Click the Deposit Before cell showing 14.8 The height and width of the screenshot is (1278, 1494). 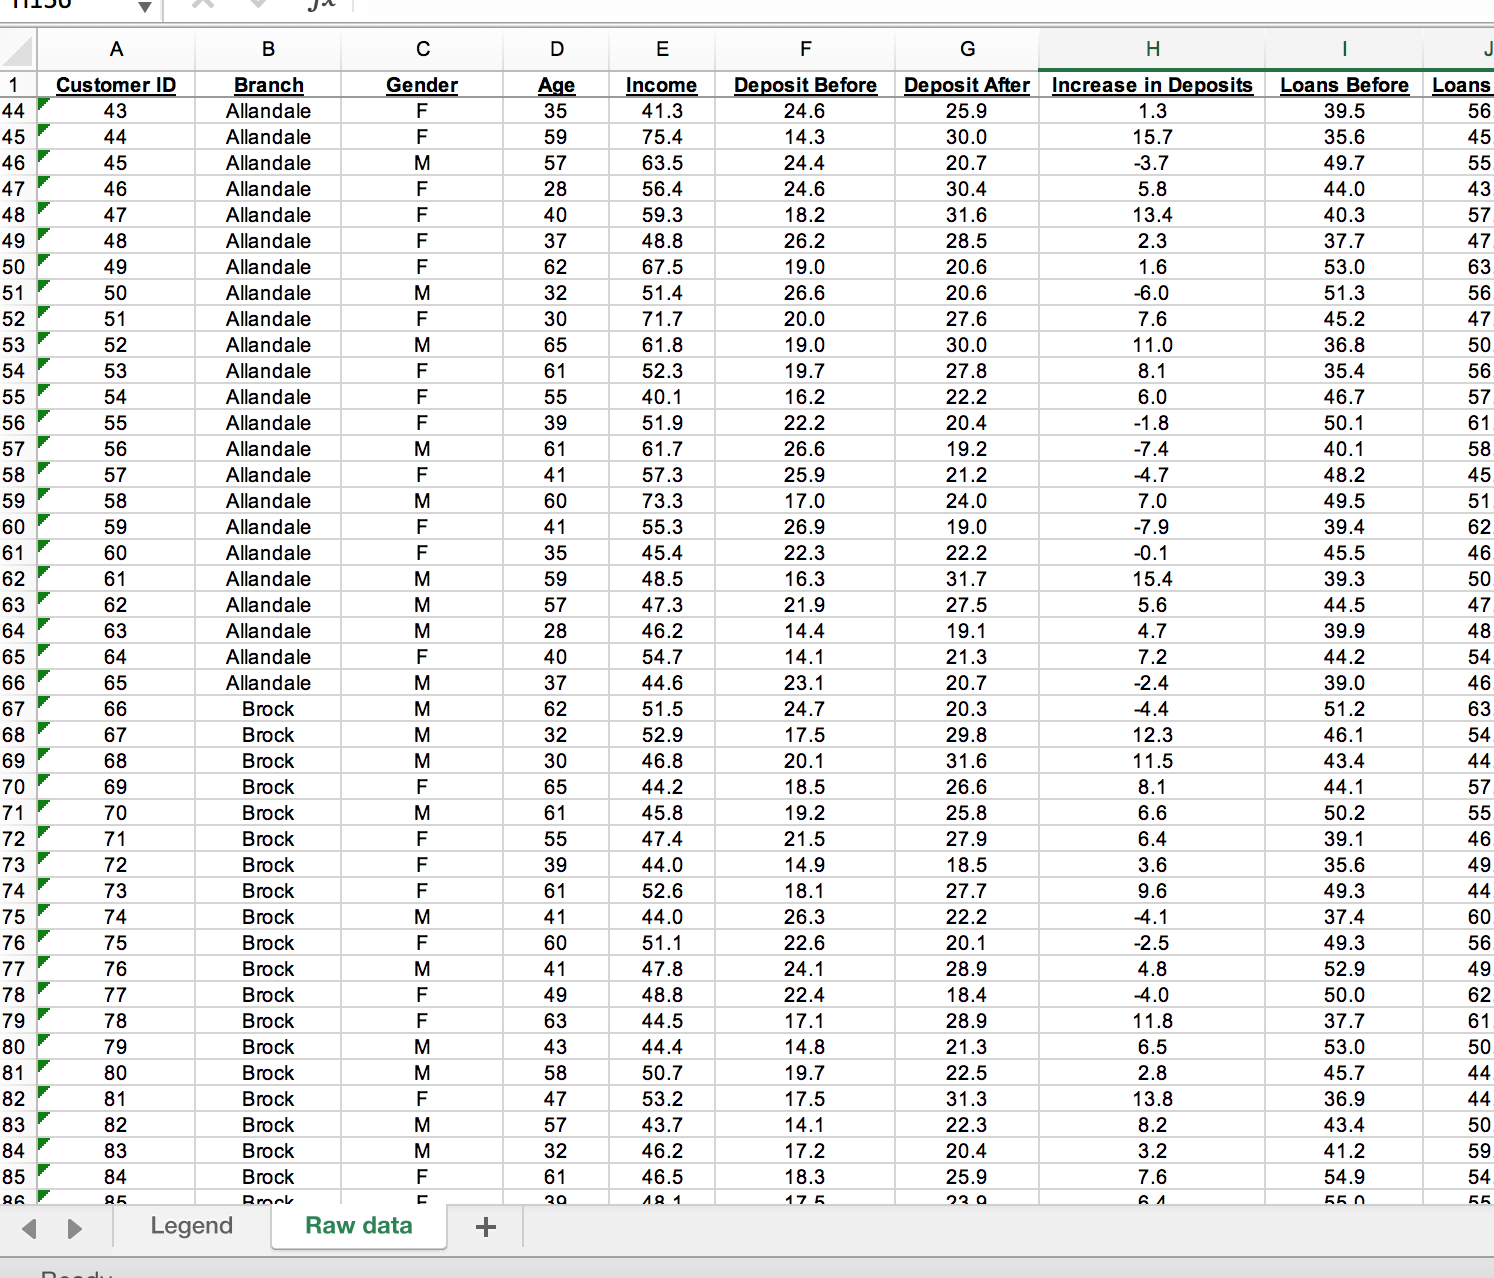(805, 1047)
